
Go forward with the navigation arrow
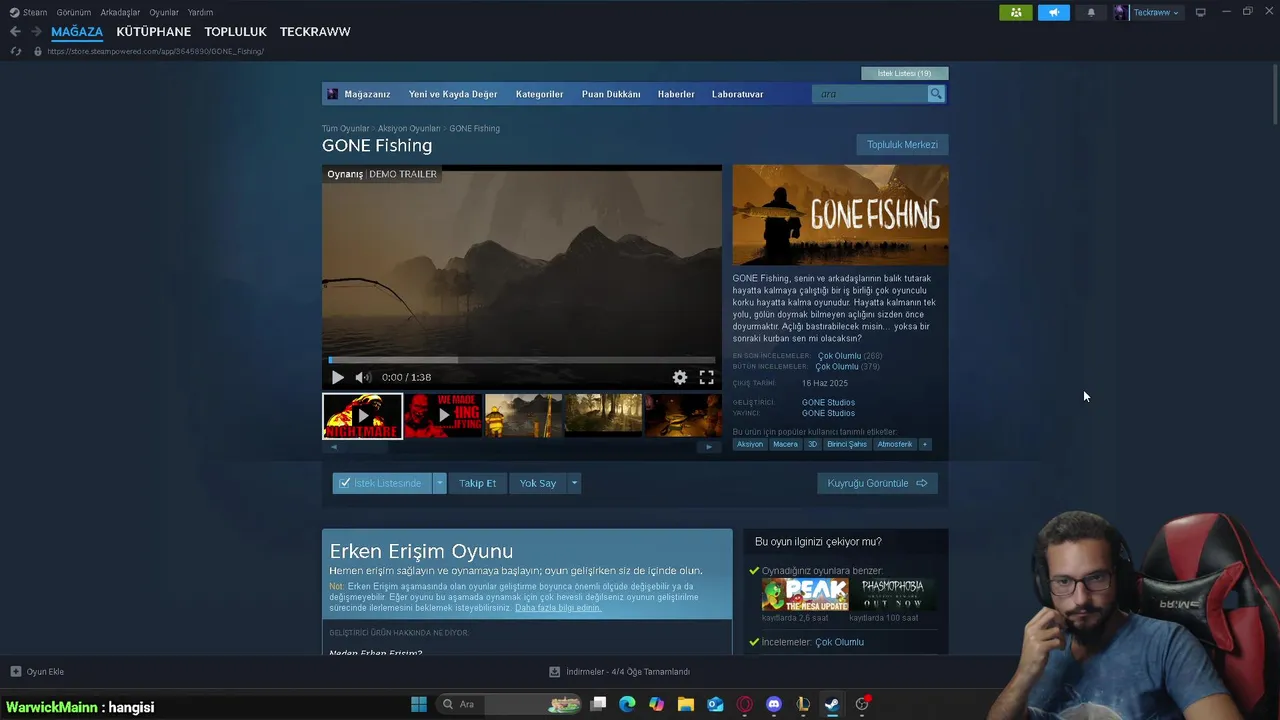[x=36, y=32]
